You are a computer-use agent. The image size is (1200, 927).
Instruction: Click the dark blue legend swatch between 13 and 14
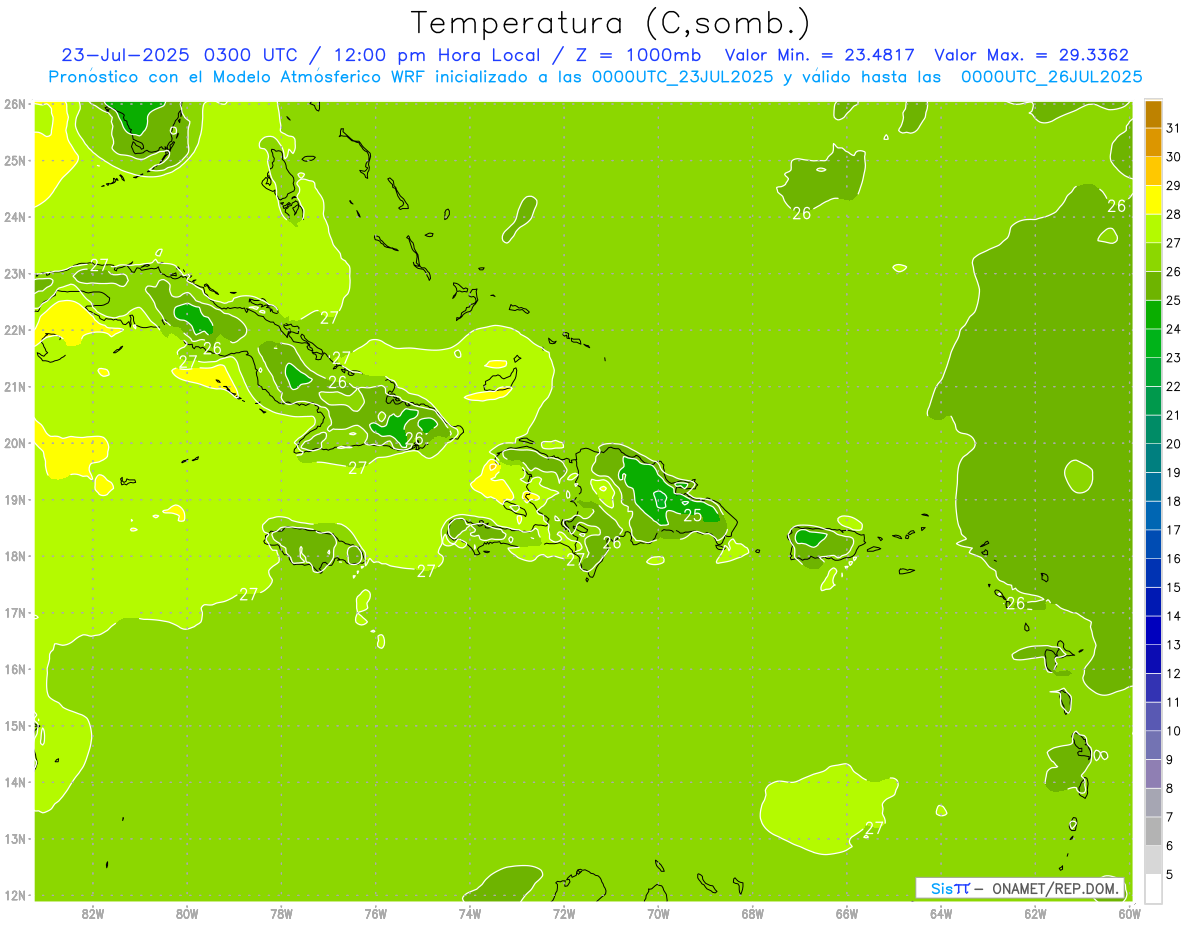pyautogui.click(x=1153, y=630)
